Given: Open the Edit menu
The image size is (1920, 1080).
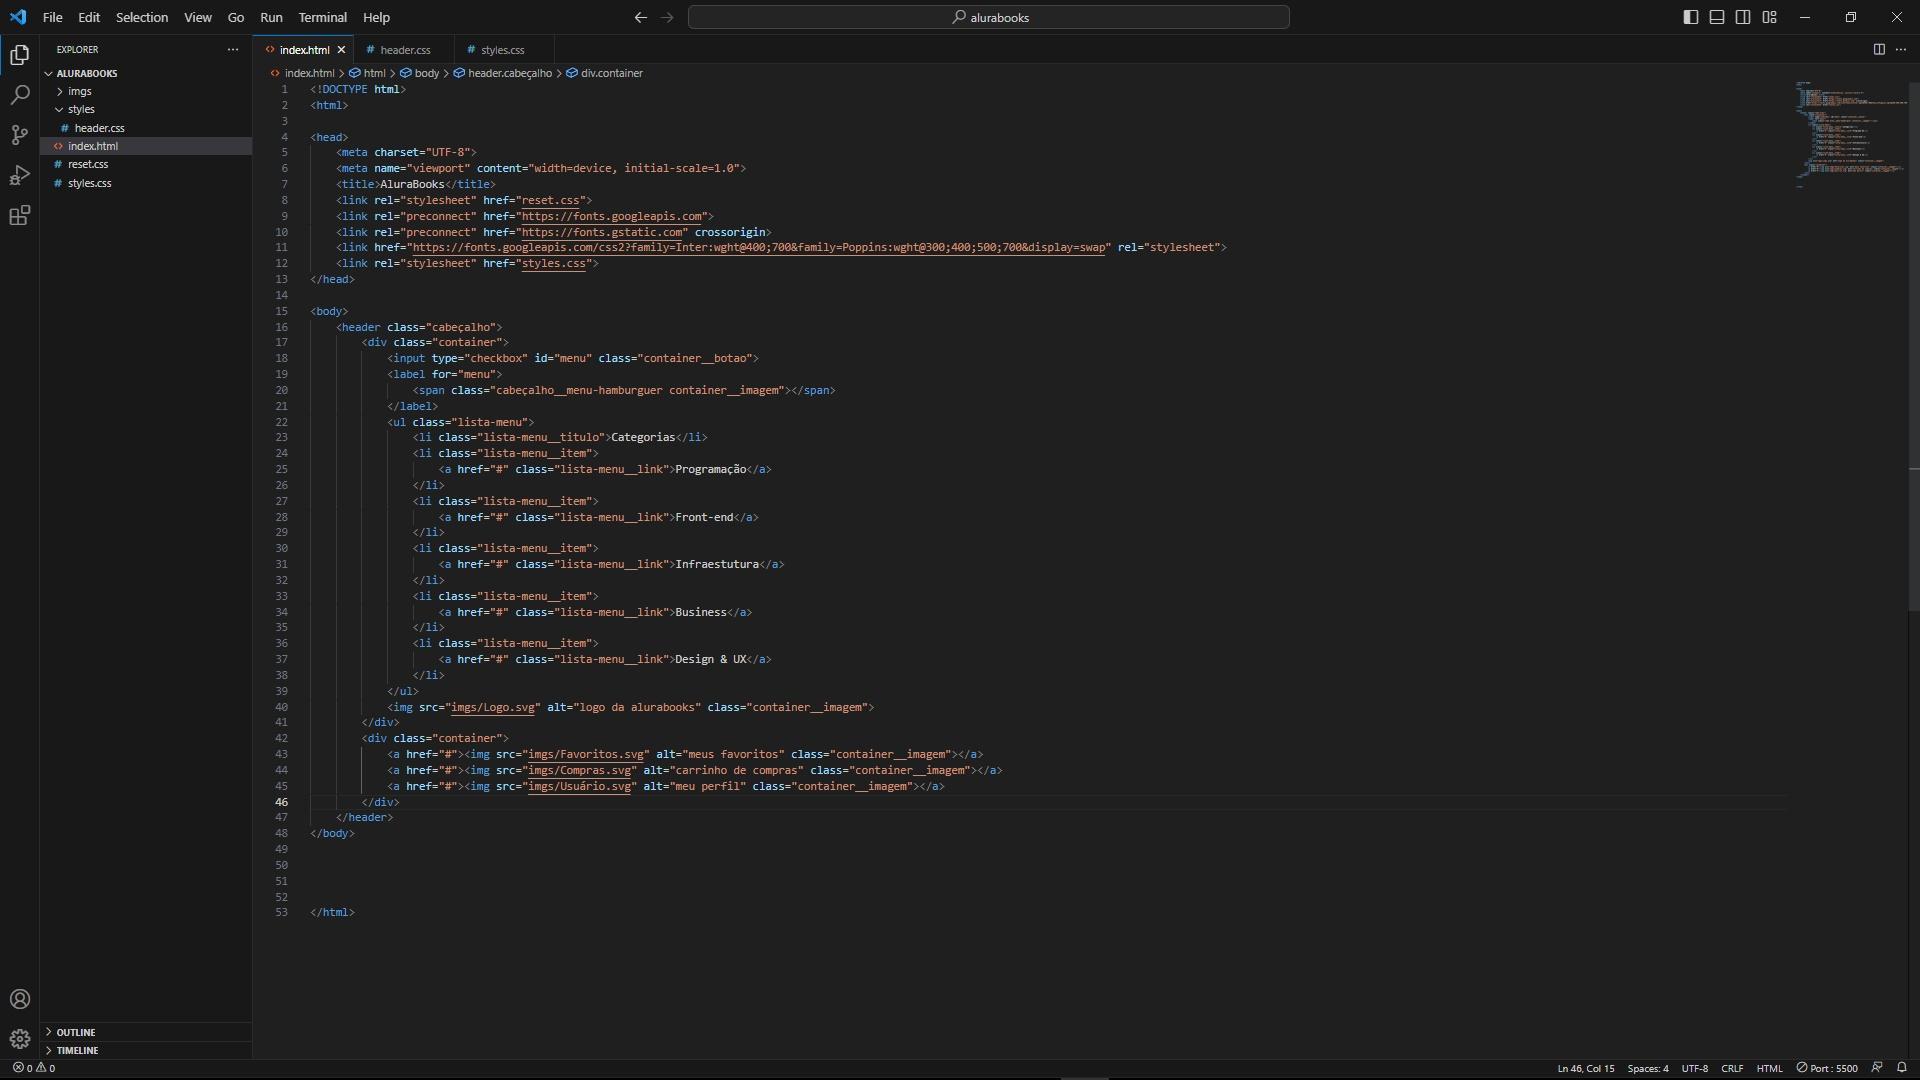Looking at the screenshot, I should point(89,17).
